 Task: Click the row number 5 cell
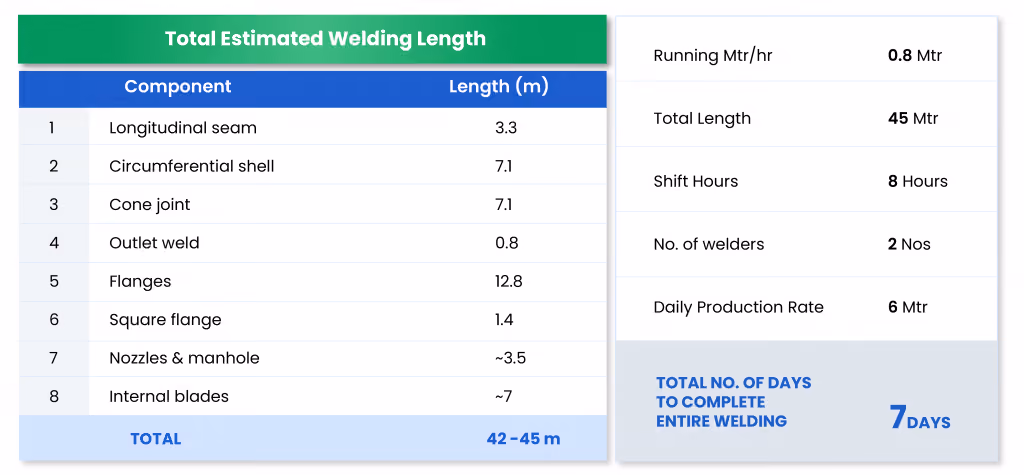click(54, 282)
